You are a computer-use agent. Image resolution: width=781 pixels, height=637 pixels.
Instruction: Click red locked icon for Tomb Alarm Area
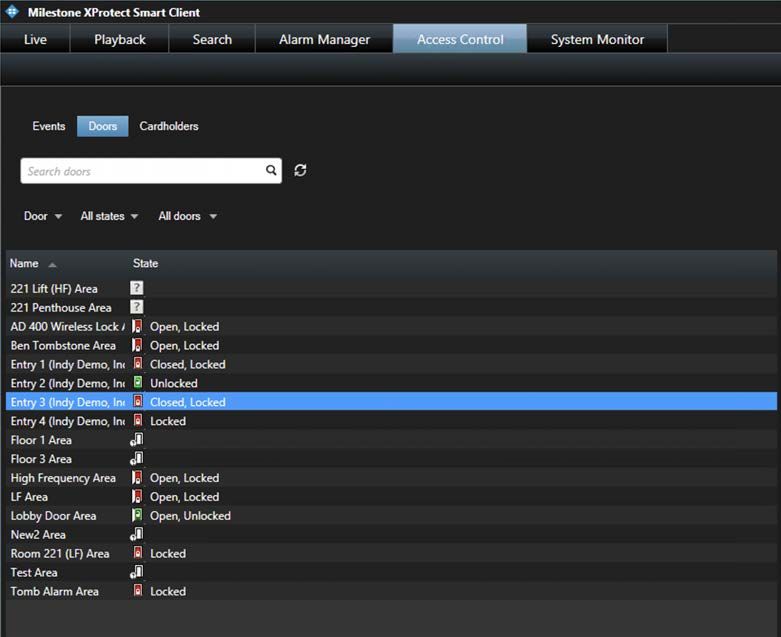pos(138,591)
